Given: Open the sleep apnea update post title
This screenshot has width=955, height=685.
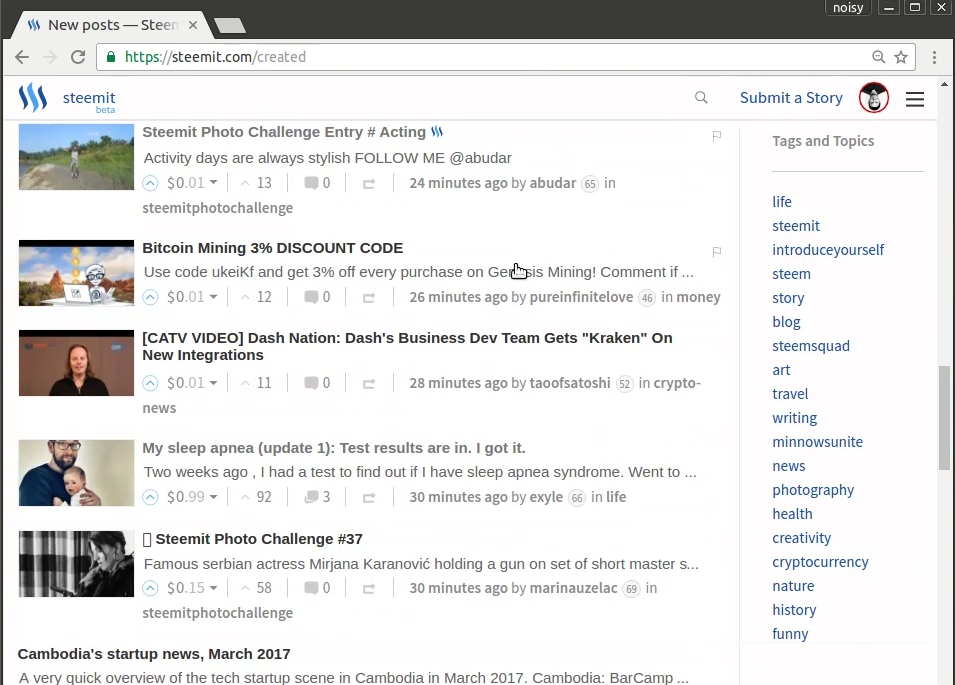Looking at the screenshot, I should point(334,448).
